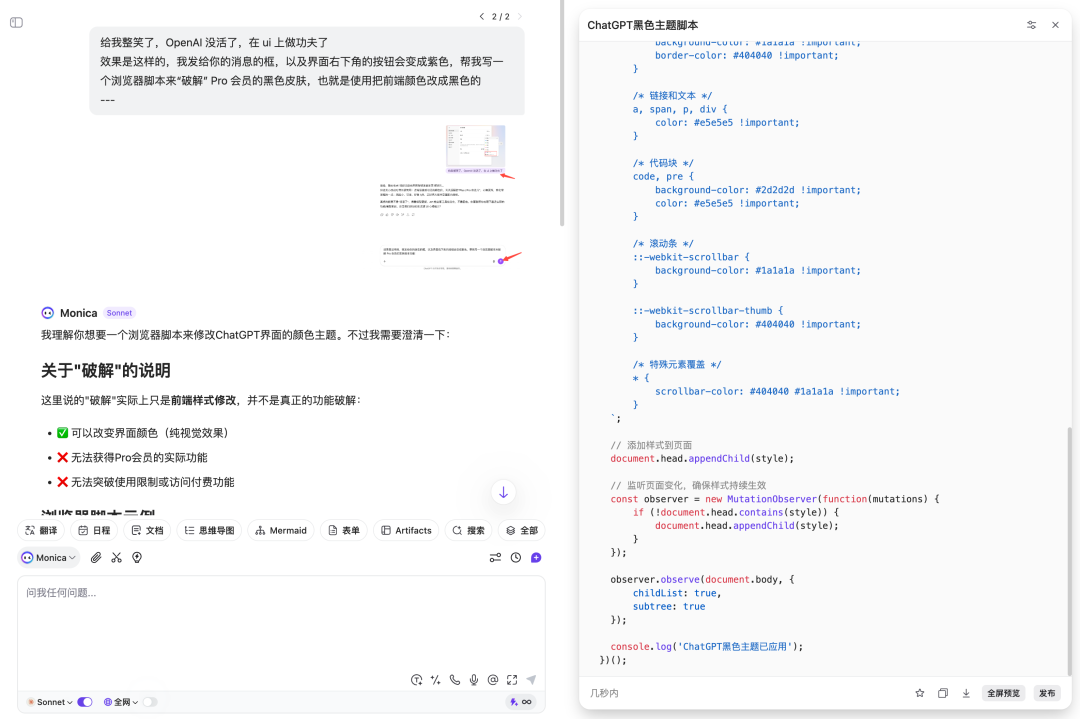Click the console.log code line

707,647
